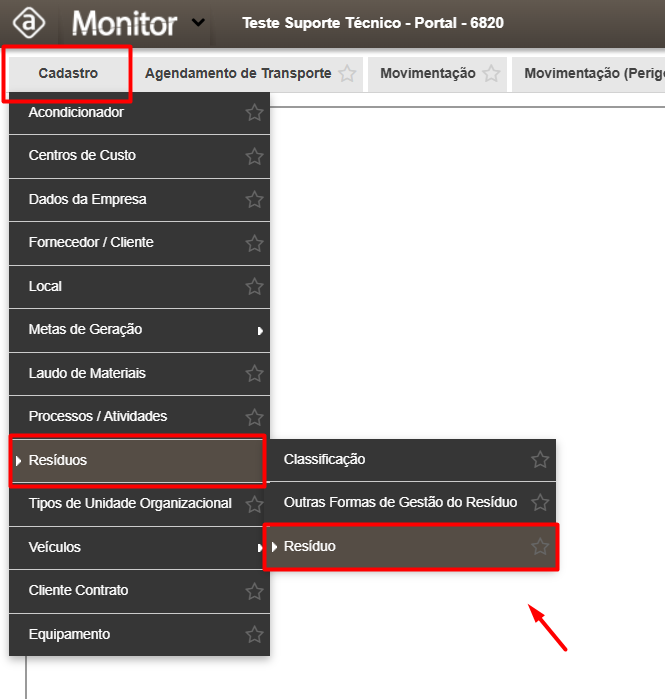Toggle favorite star for Equipamento
This screenshot has width=665, height=699.
click(x=254, y=635)
